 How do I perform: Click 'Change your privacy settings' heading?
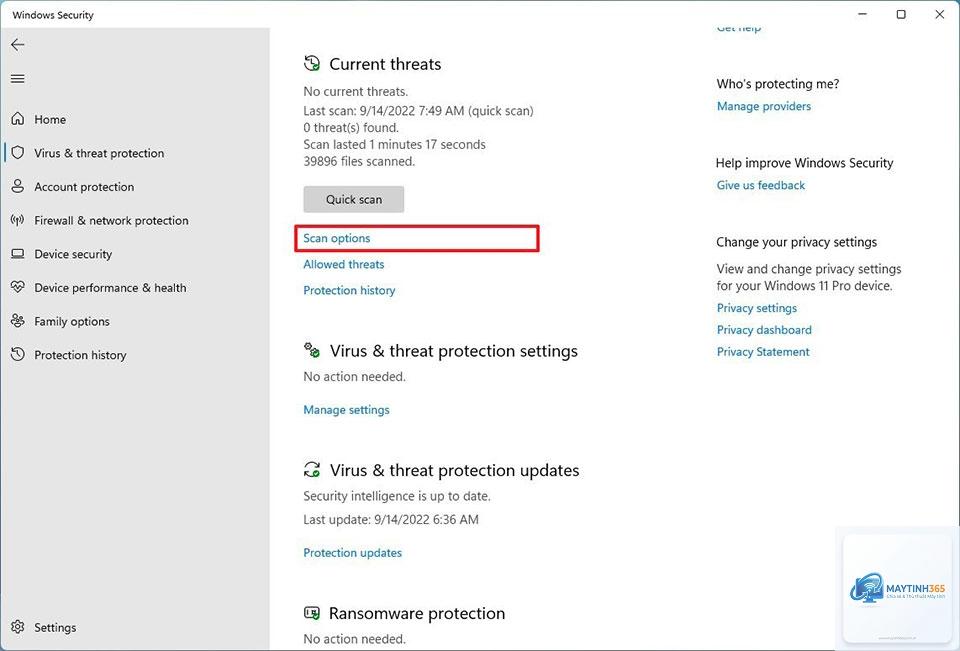(797, 242)
